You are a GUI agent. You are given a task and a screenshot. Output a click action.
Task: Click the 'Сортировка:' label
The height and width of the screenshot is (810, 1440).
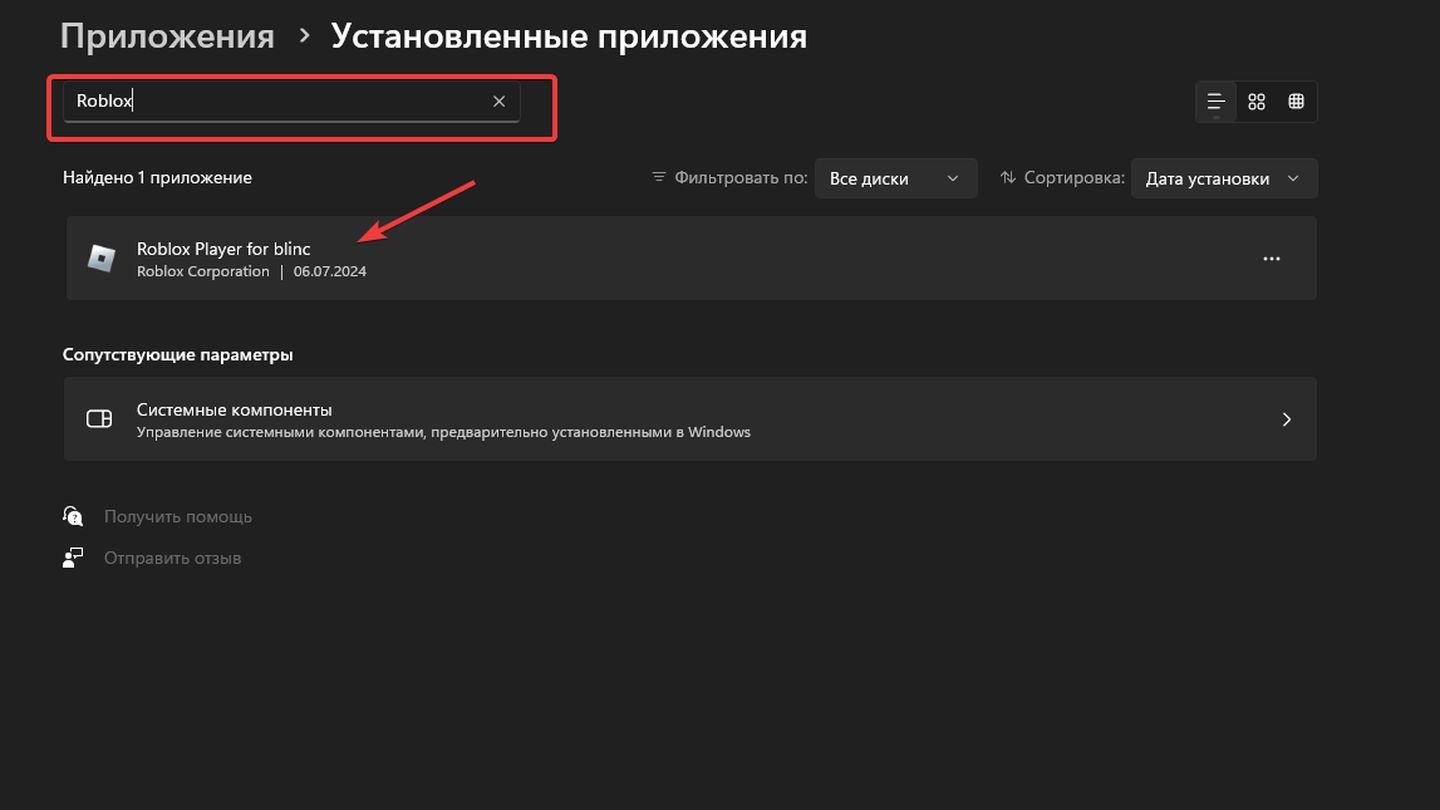point(1075,177)
